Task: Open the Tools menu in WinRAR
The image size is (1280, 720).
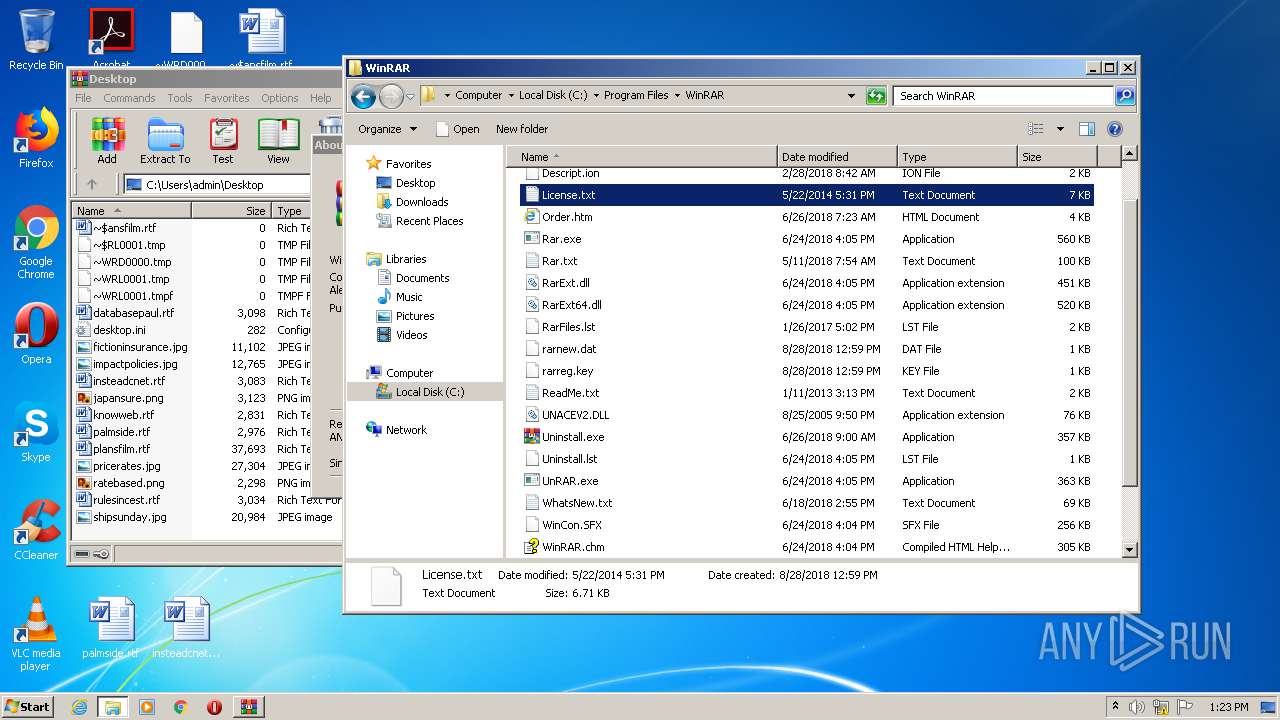Action: [180, 98]
